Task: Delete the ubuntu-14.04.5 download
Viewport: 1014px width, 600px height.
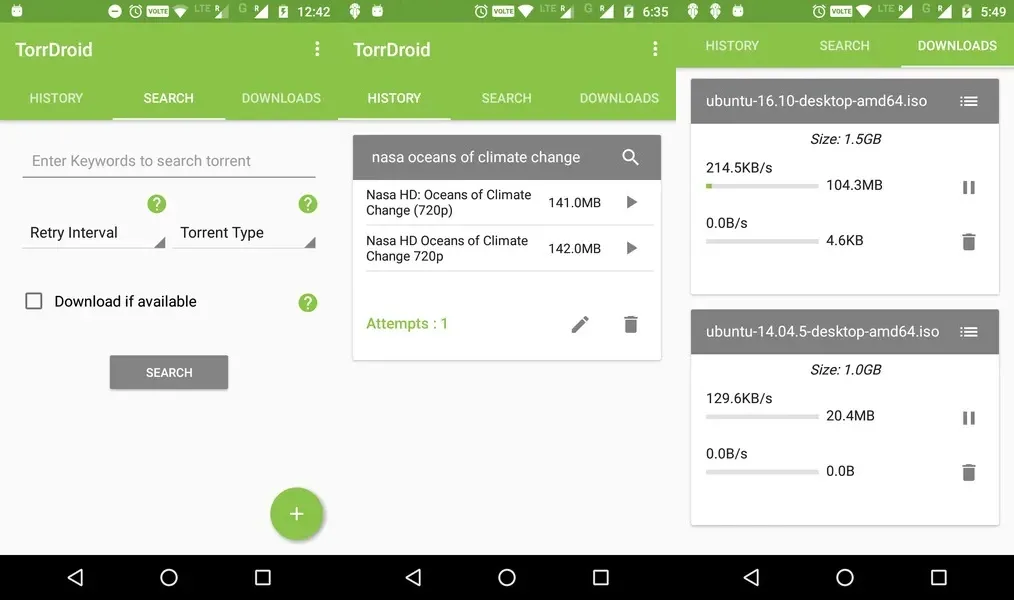Action: pos(968,473)
